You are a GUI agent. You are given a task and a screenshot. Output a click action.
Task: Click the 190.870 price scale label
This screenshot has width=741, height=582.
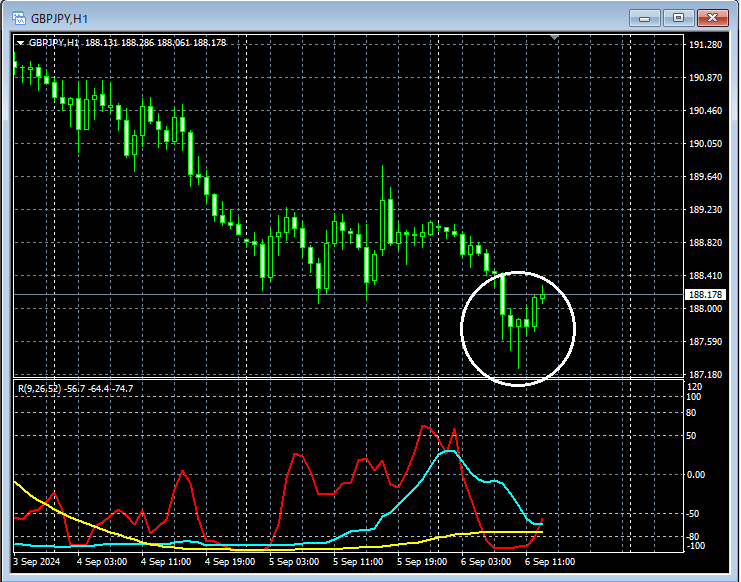pos(705,78)
